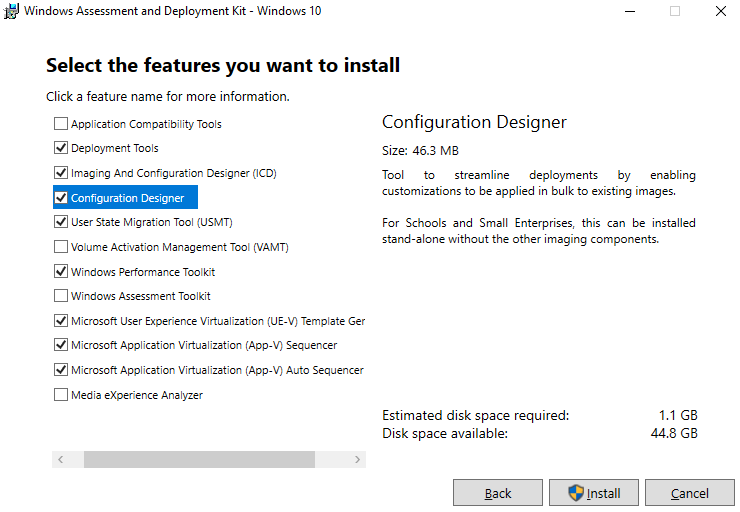Image resolution: width=740 pixels, height=512 pixels.
Task: Uncheck the Deployment Tools checkbox
Action: tap(61, 149)
